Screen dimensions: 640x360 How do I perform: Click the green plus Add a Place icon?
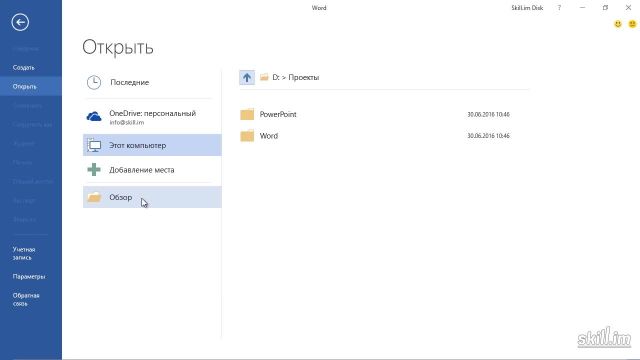point(94,169)
